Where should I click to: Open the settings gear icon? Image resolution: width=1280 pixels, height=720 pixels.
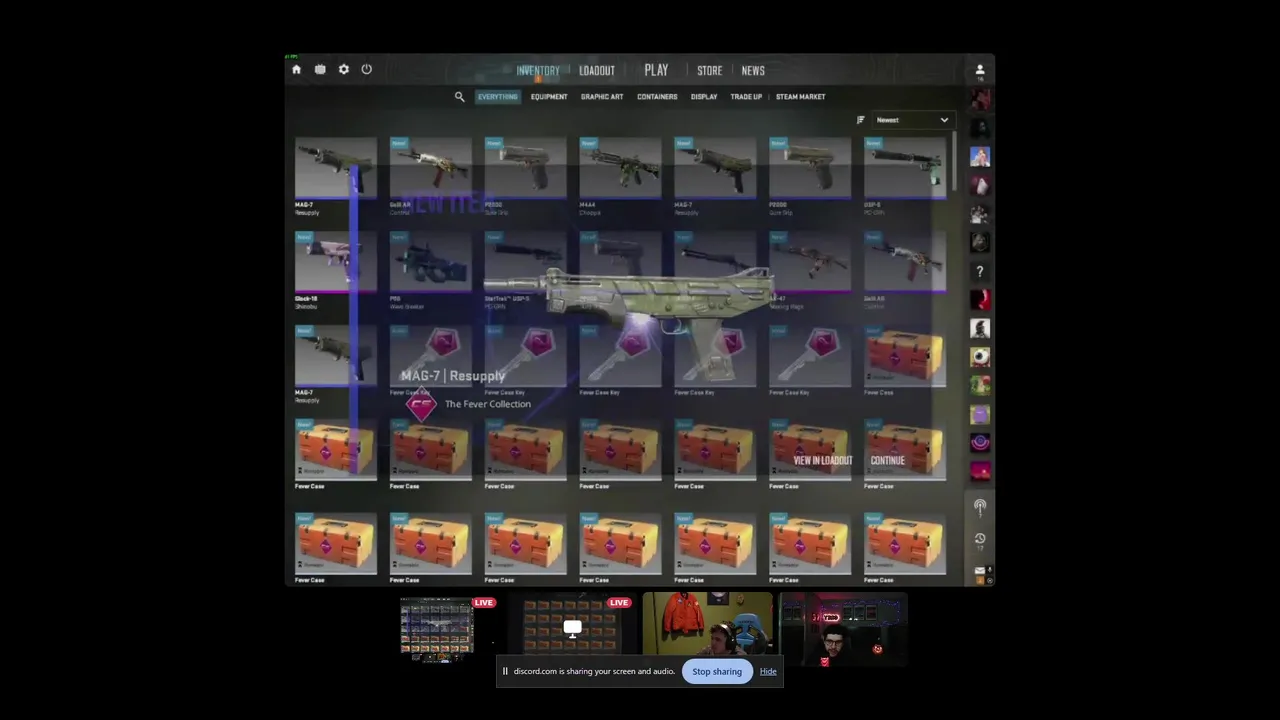[343, 70]
